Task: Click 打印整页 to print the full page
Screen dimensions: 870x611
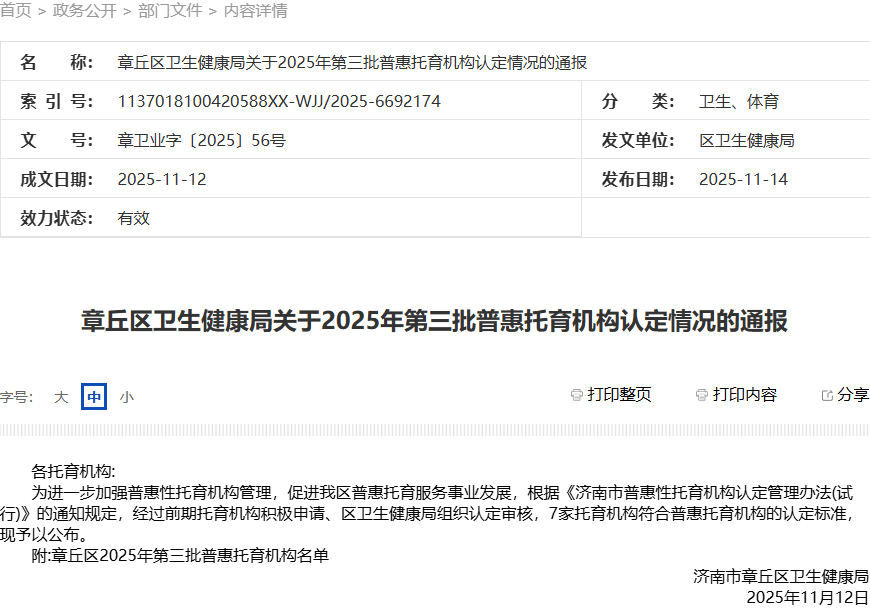Action: pos(620,394)
